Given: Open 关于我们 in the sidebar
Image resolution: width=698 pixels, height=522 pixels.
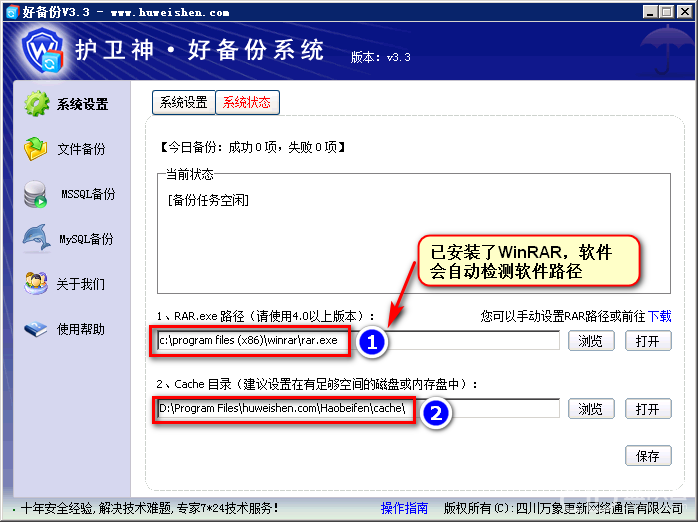Looking at the screenshot, I should click(x=81, y=284).
